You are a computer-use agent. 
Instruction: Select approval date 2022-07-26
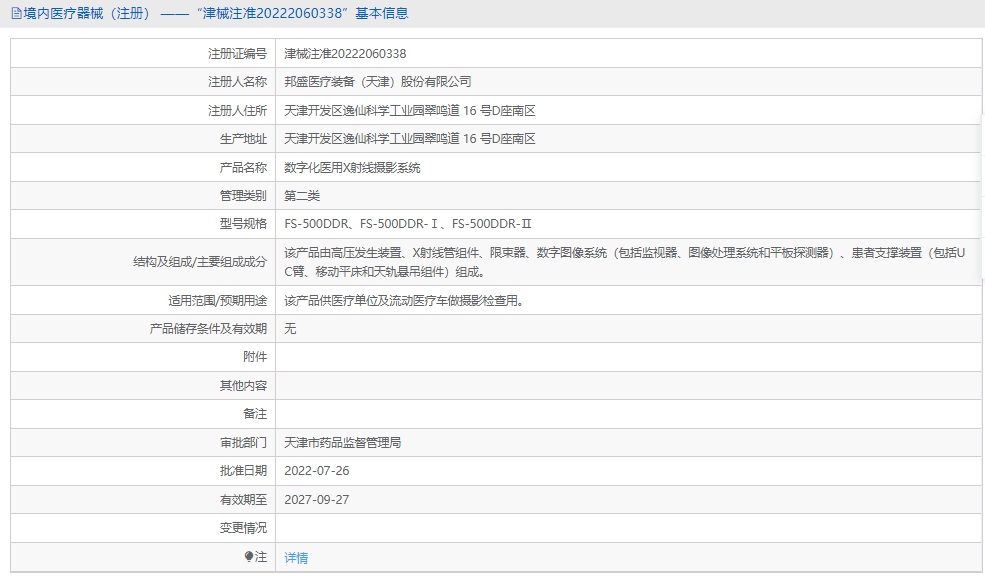[317, 471]
